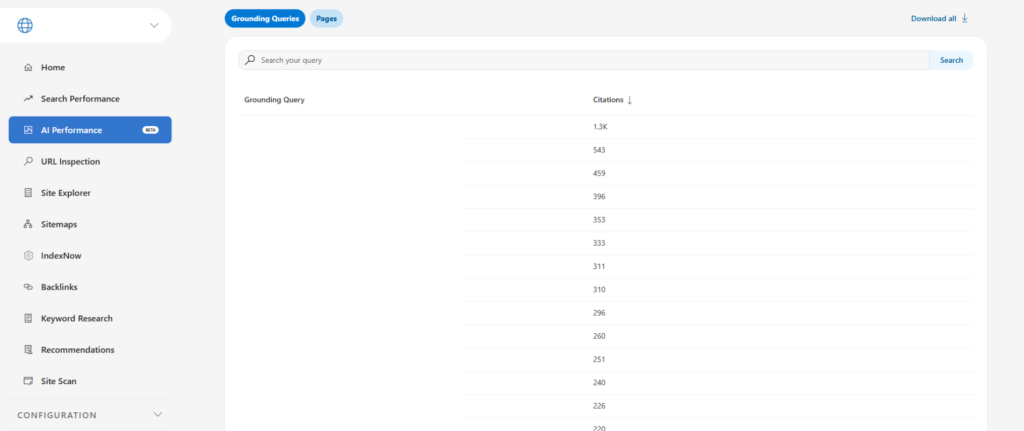This screenshot has width=1024, height=431.
Task: Select the Grounding Queries tab
Action: (x=265, y=18)
